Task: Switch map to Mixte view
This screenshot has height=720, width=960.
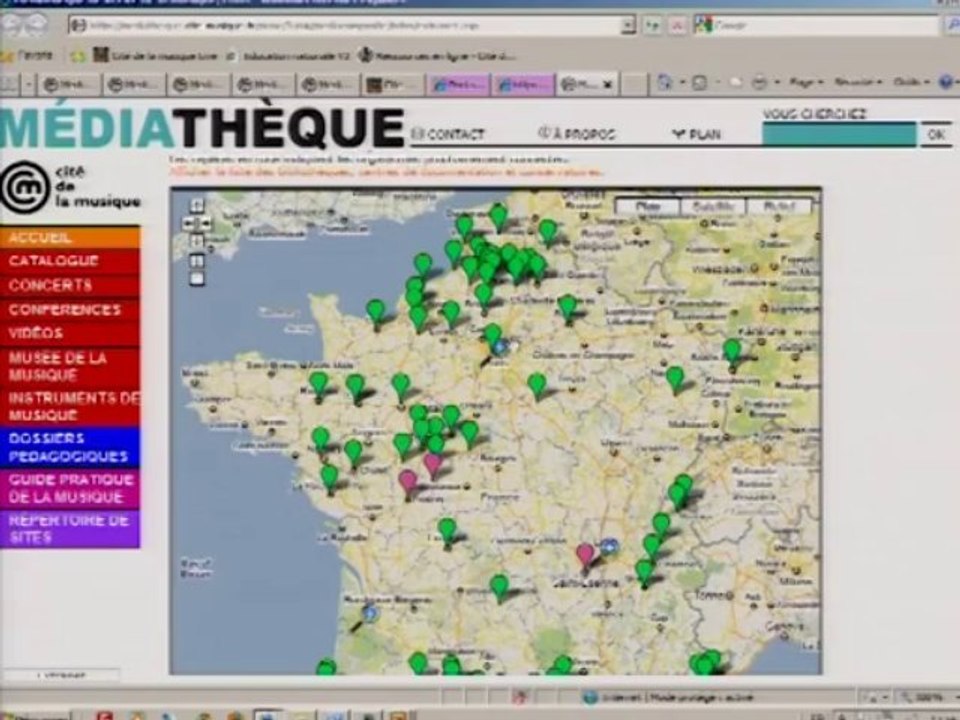Action: (x=779, y=206)
